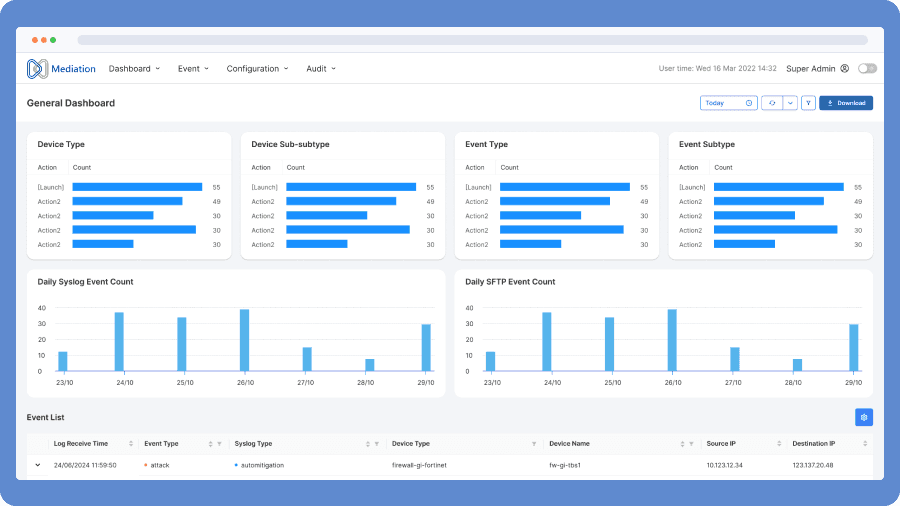
Task: Click the User time text
Action: [717, 68]
